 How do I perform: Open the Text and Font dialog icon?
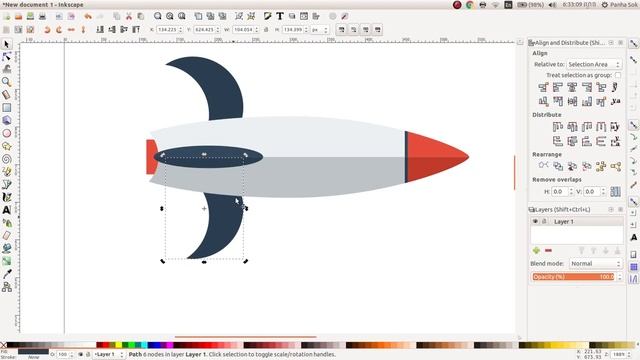(280, 16)
